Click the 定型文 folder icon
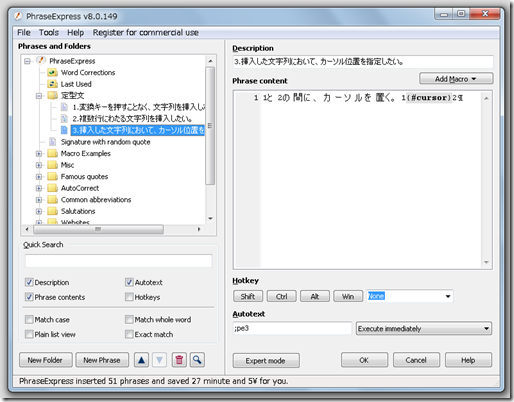The width and height of the screenshot is (514, 402). click(52, 96)
